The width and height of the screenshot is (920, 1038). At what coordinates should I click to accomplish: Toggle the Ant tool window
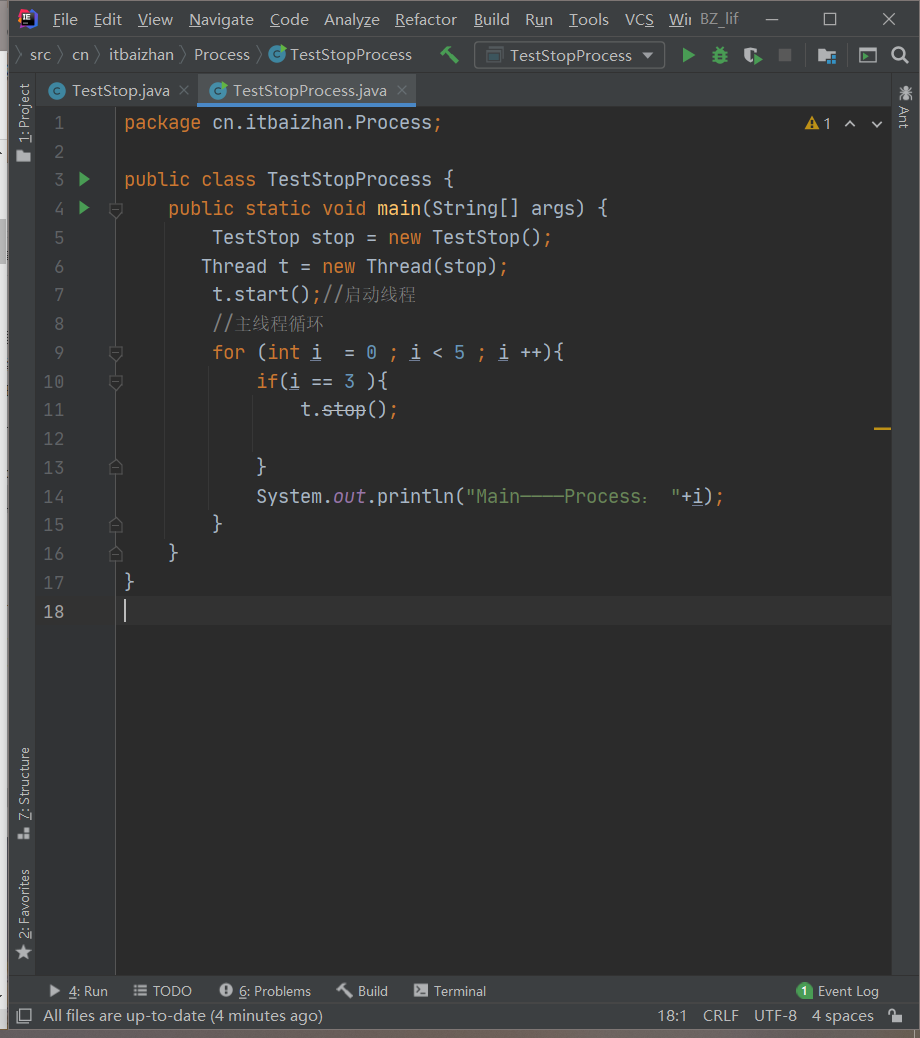(x=905, y=107)
